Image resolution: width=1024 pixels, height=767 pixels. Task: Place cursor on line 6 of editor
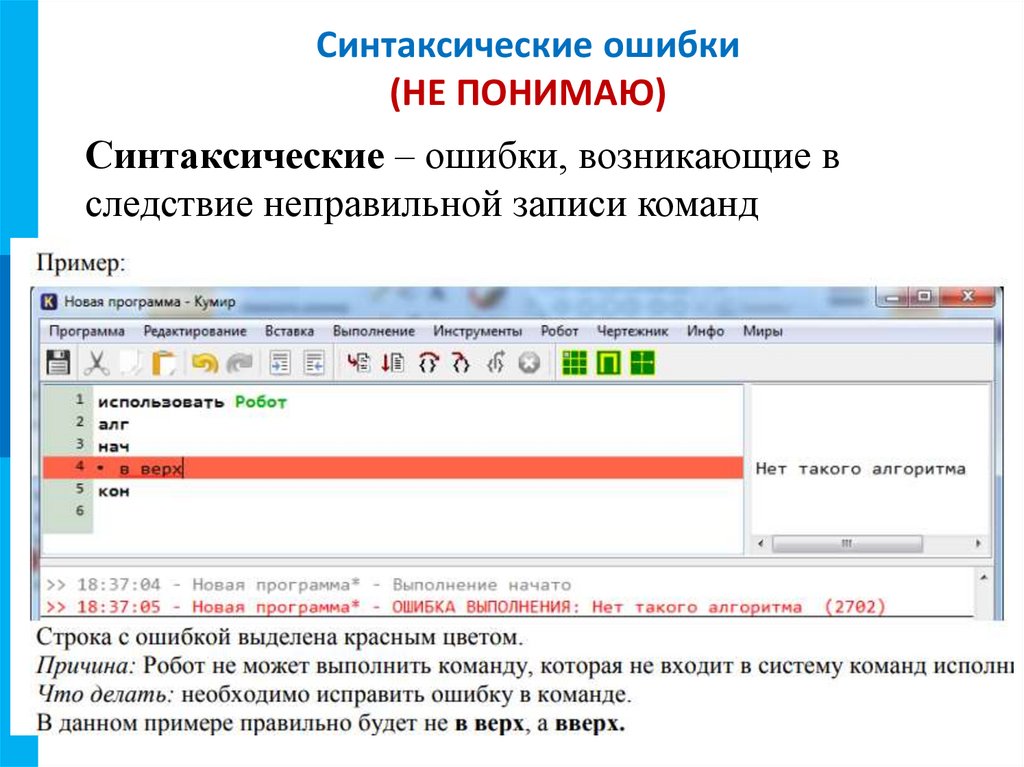150,512
